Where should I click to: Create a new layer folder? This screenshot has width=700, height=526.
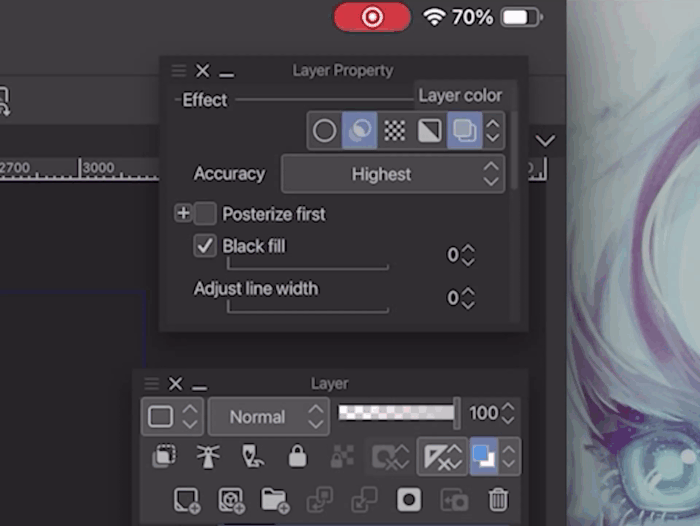click(275, 500)
